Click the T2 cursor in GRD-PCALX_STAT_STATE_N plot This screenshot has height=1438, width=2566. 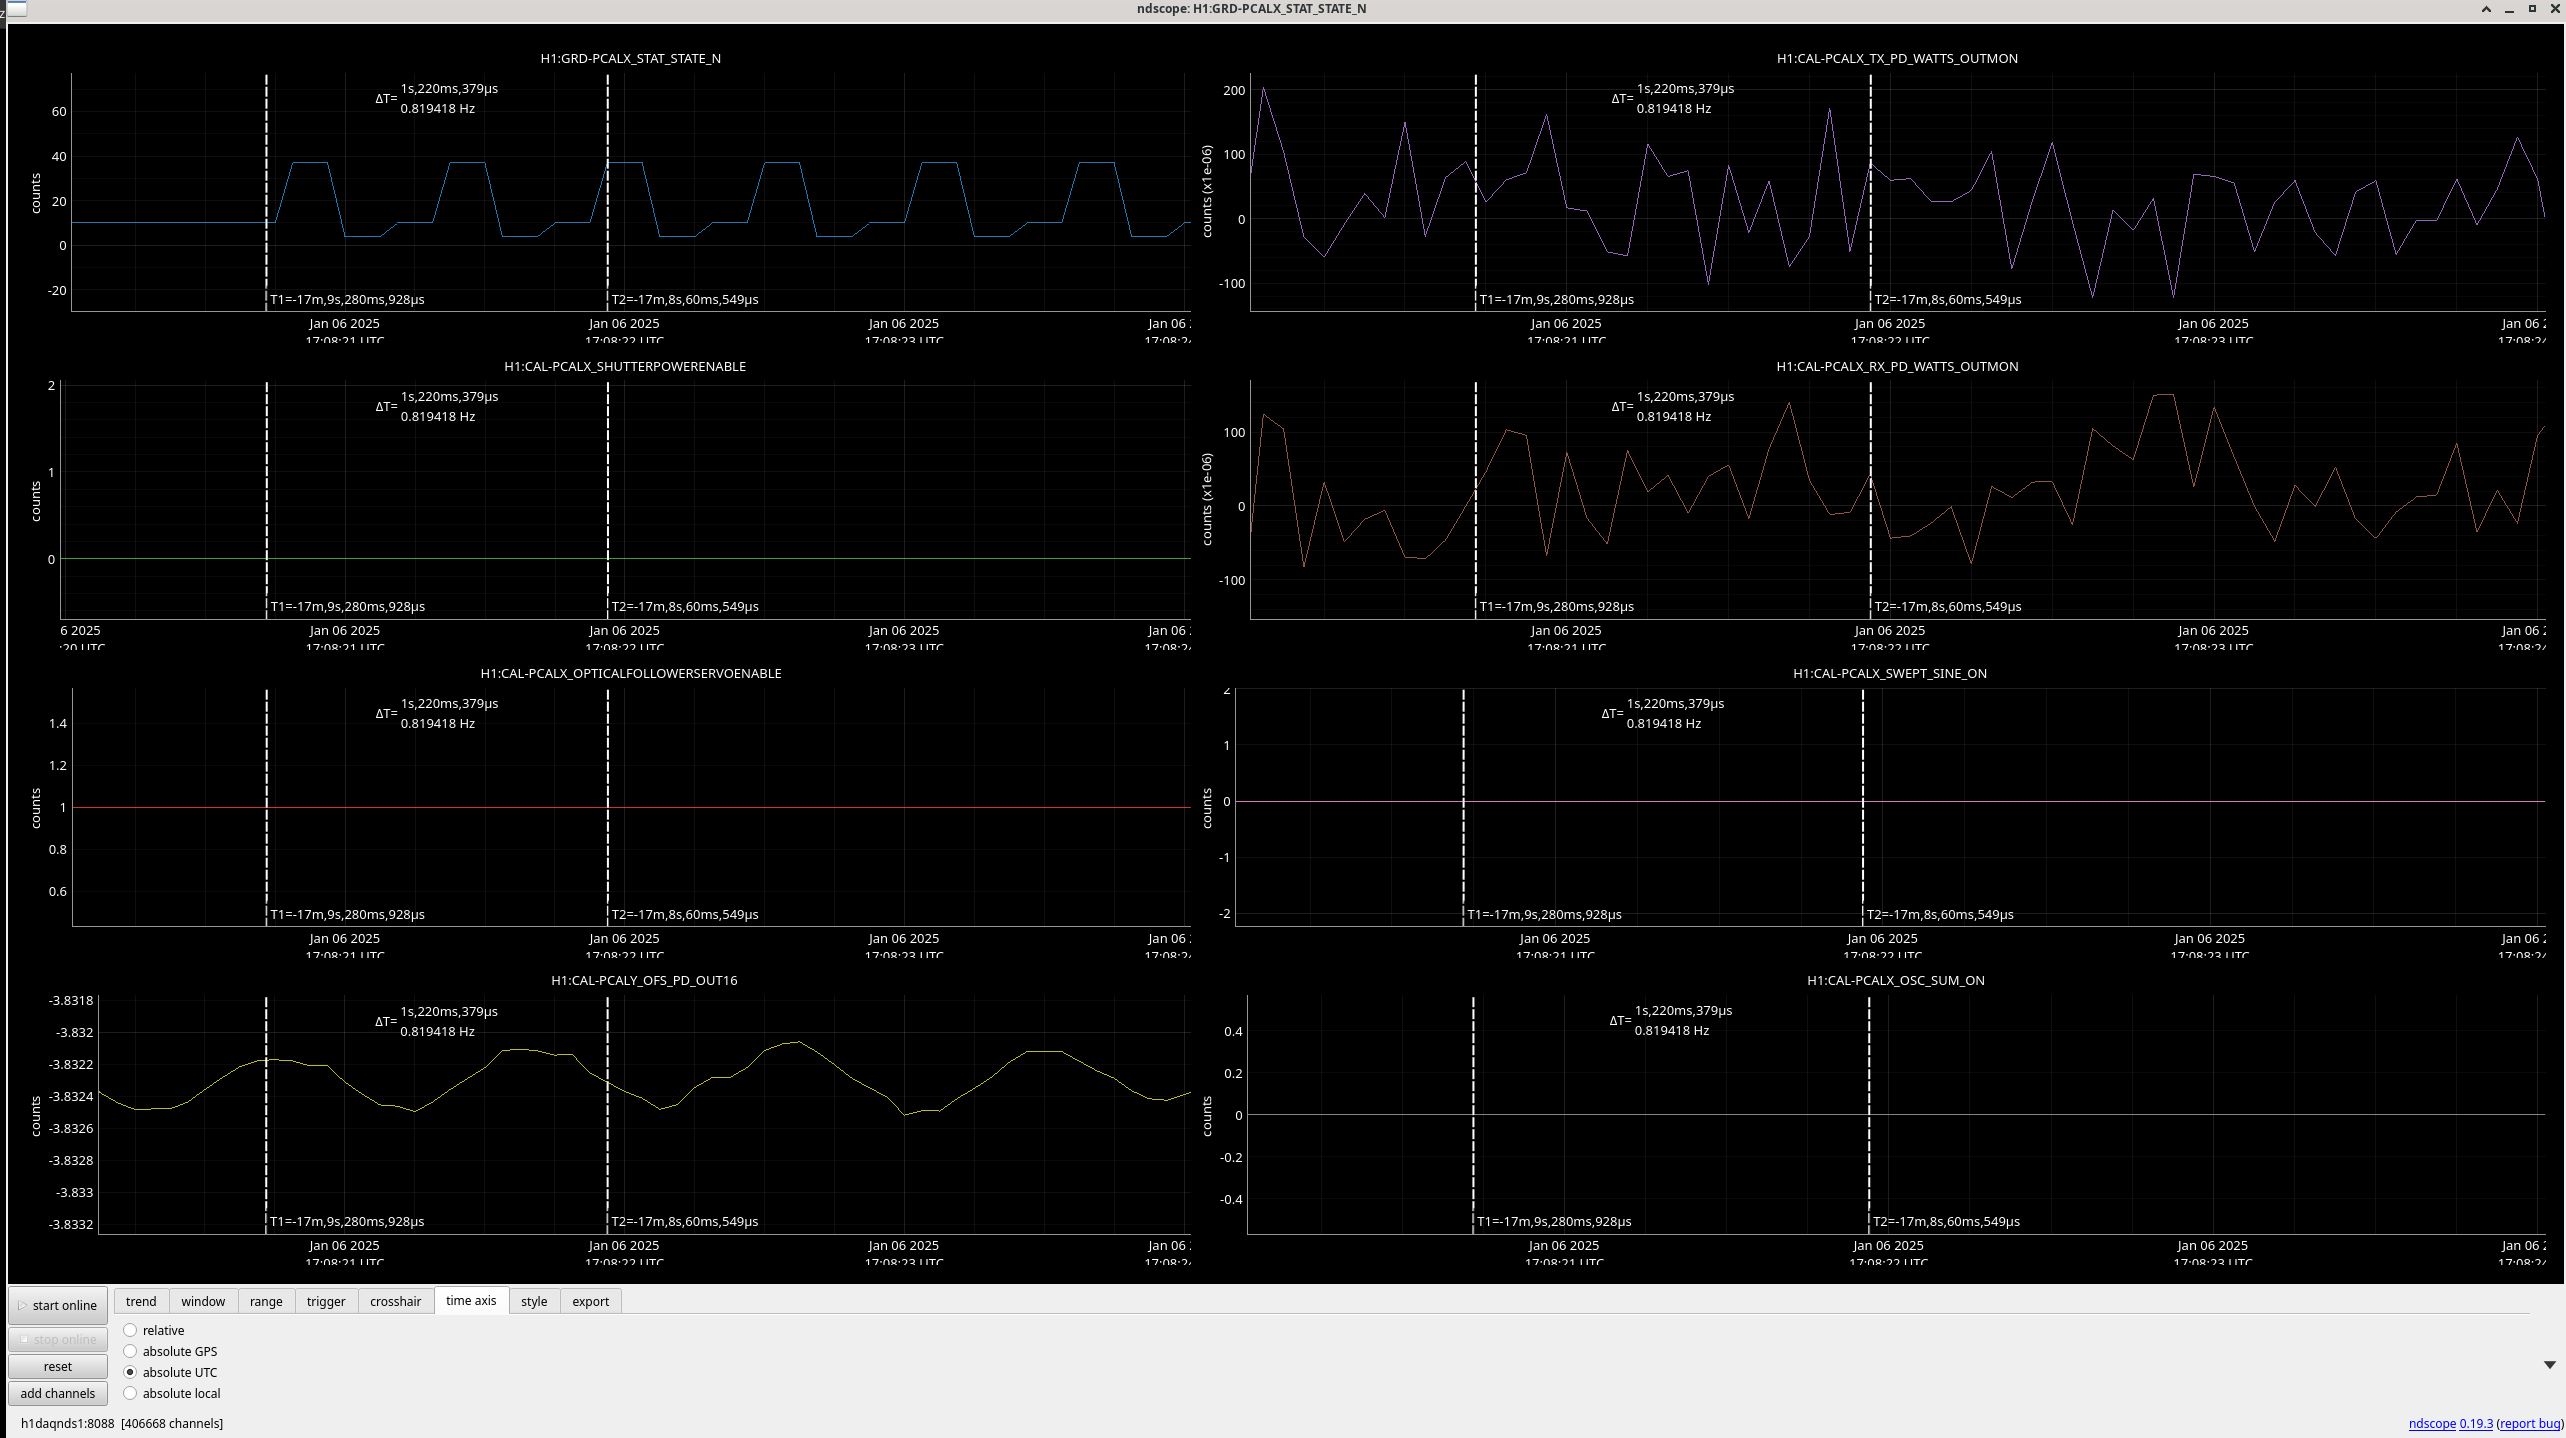[x=607, y=190]
